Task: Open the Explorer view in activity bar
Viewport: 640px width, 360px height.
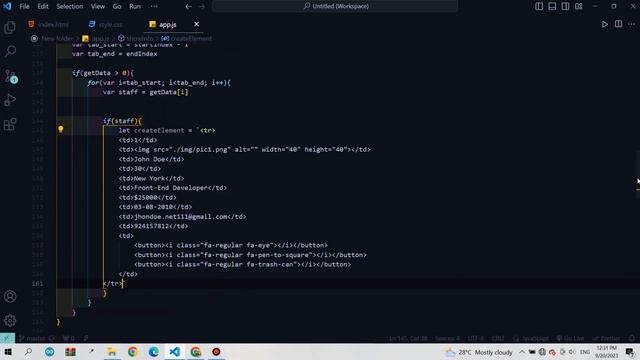Action: [10, 27]
